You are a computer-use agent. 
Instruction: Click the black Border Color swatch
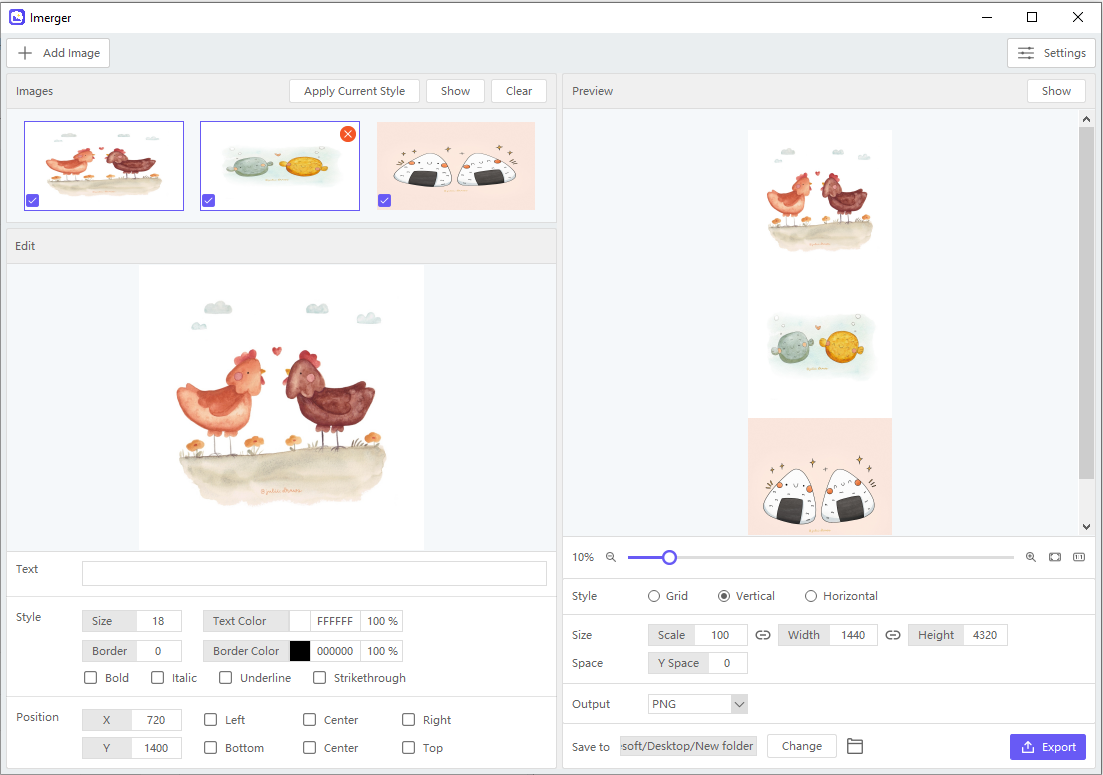pyautogui.click(x=300, y=651)
